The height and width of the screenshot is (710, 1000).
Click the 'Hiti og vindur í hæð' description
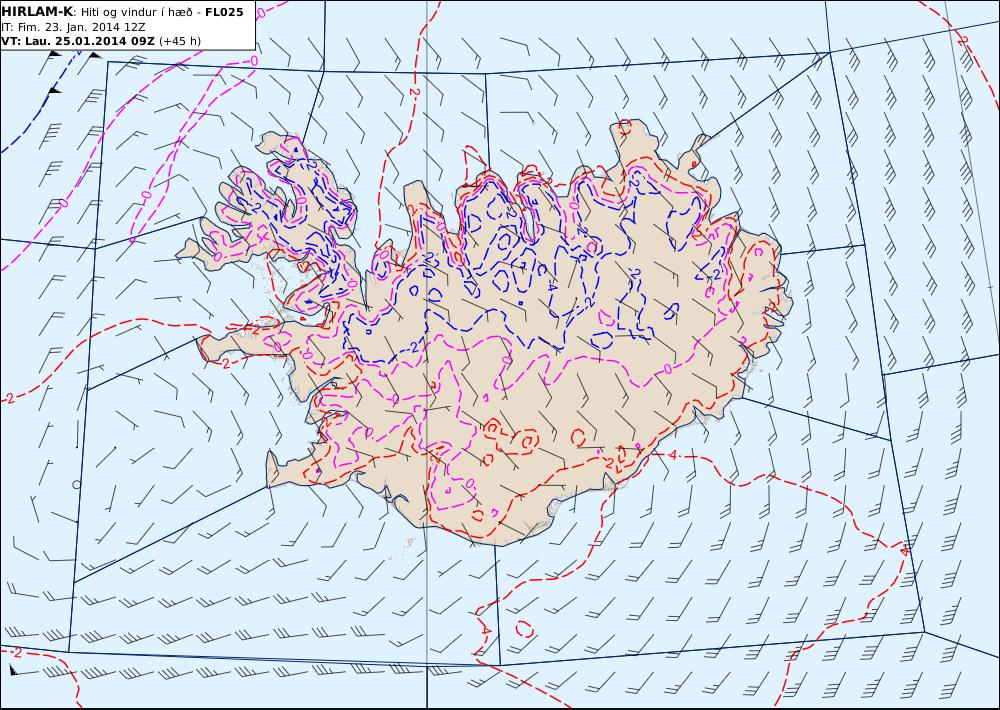point(136,13)
